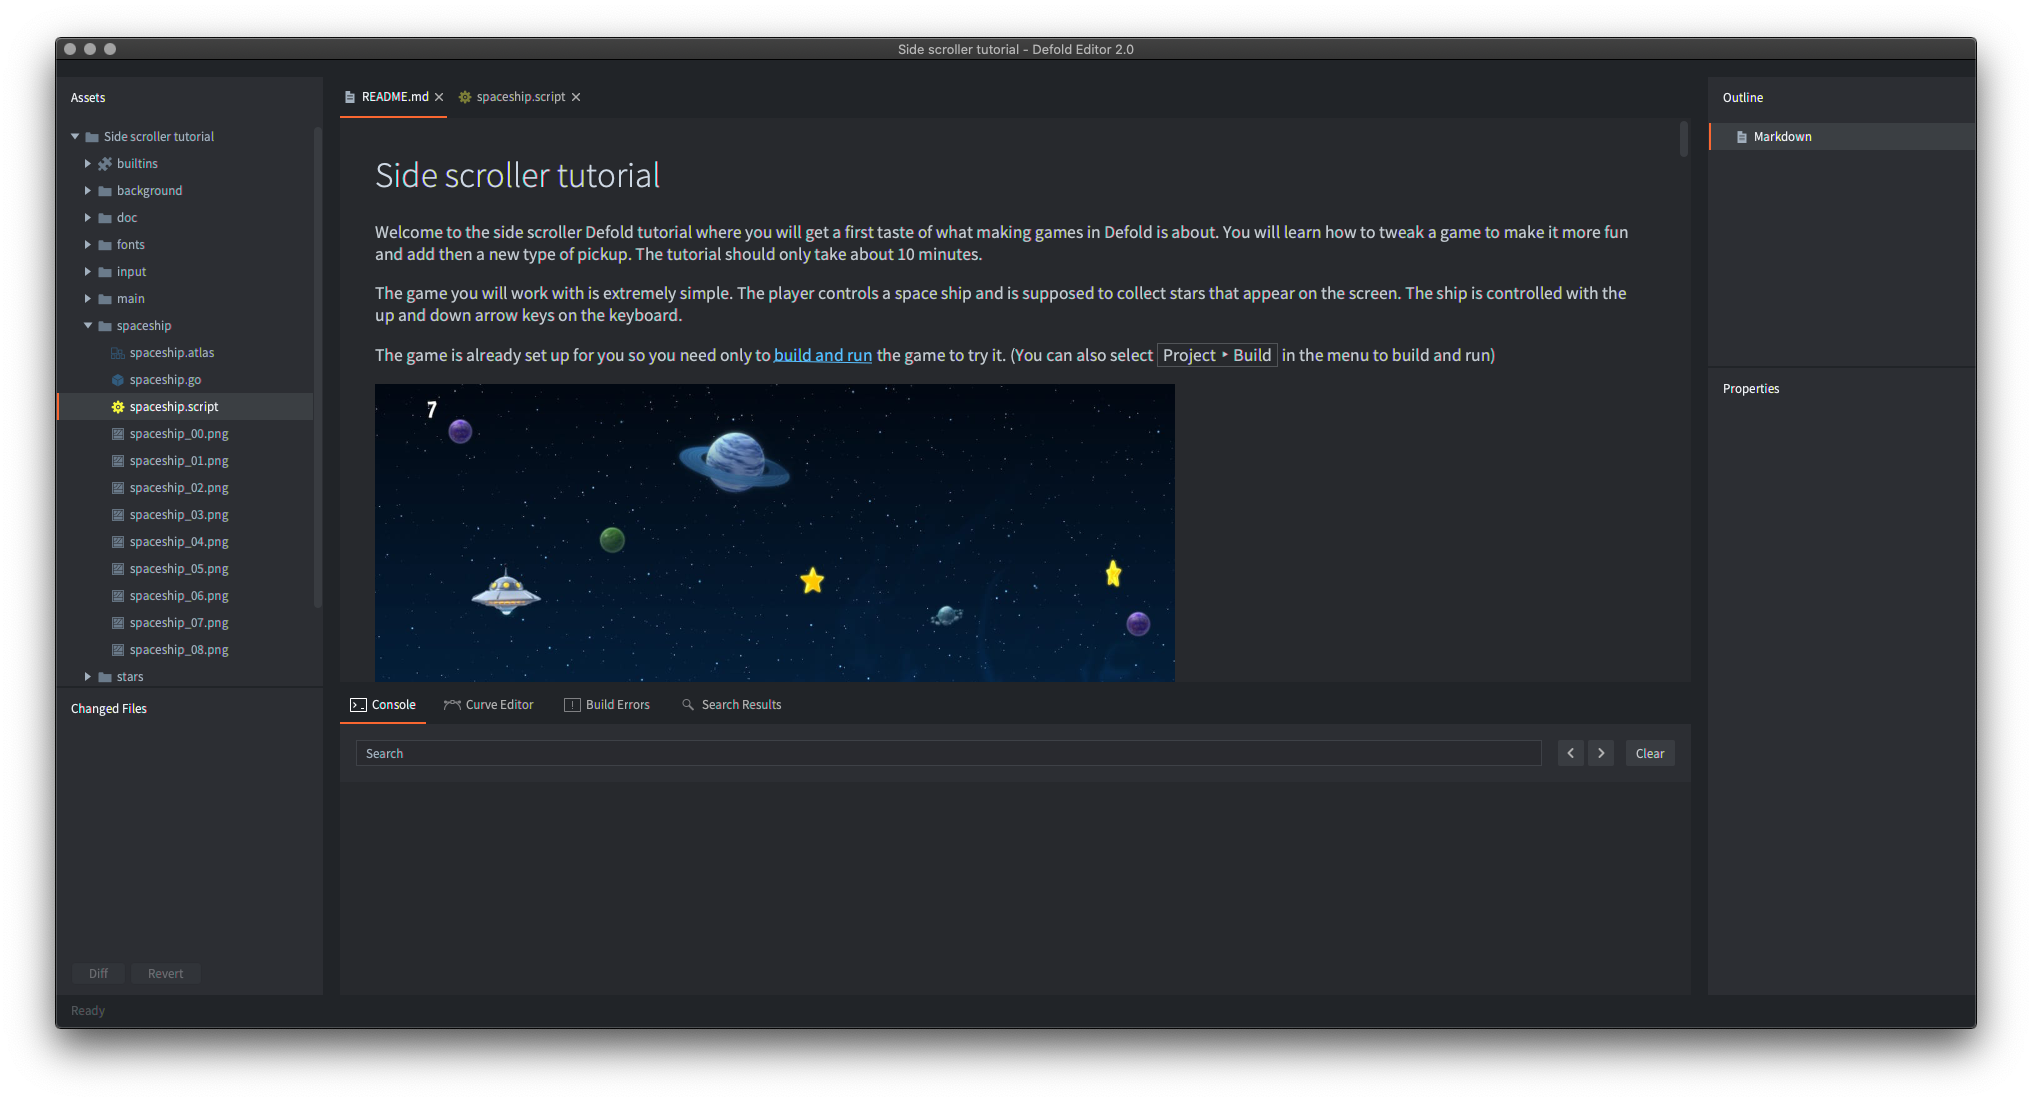
Task: Click the spaceship_04.png image icon
Action: click(118, 542)
